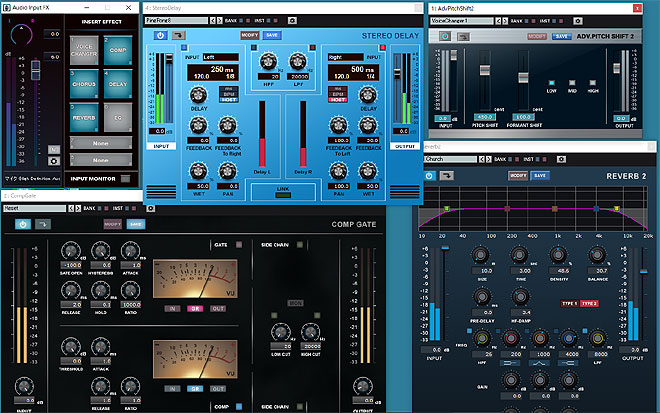The height and width of the screenshot is (413, 660).
Task: Open the Comp Gate settings gear
Action: [150, 208]
